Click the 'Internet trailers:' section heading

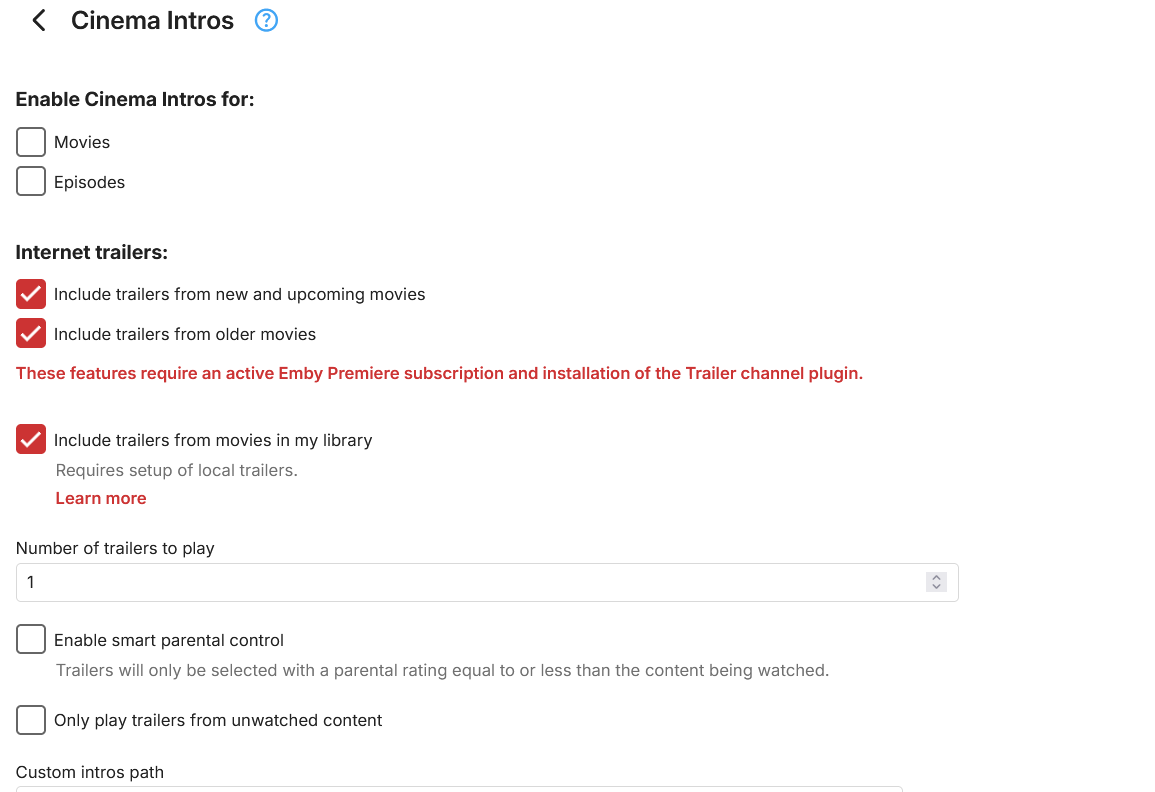[92, 252]
